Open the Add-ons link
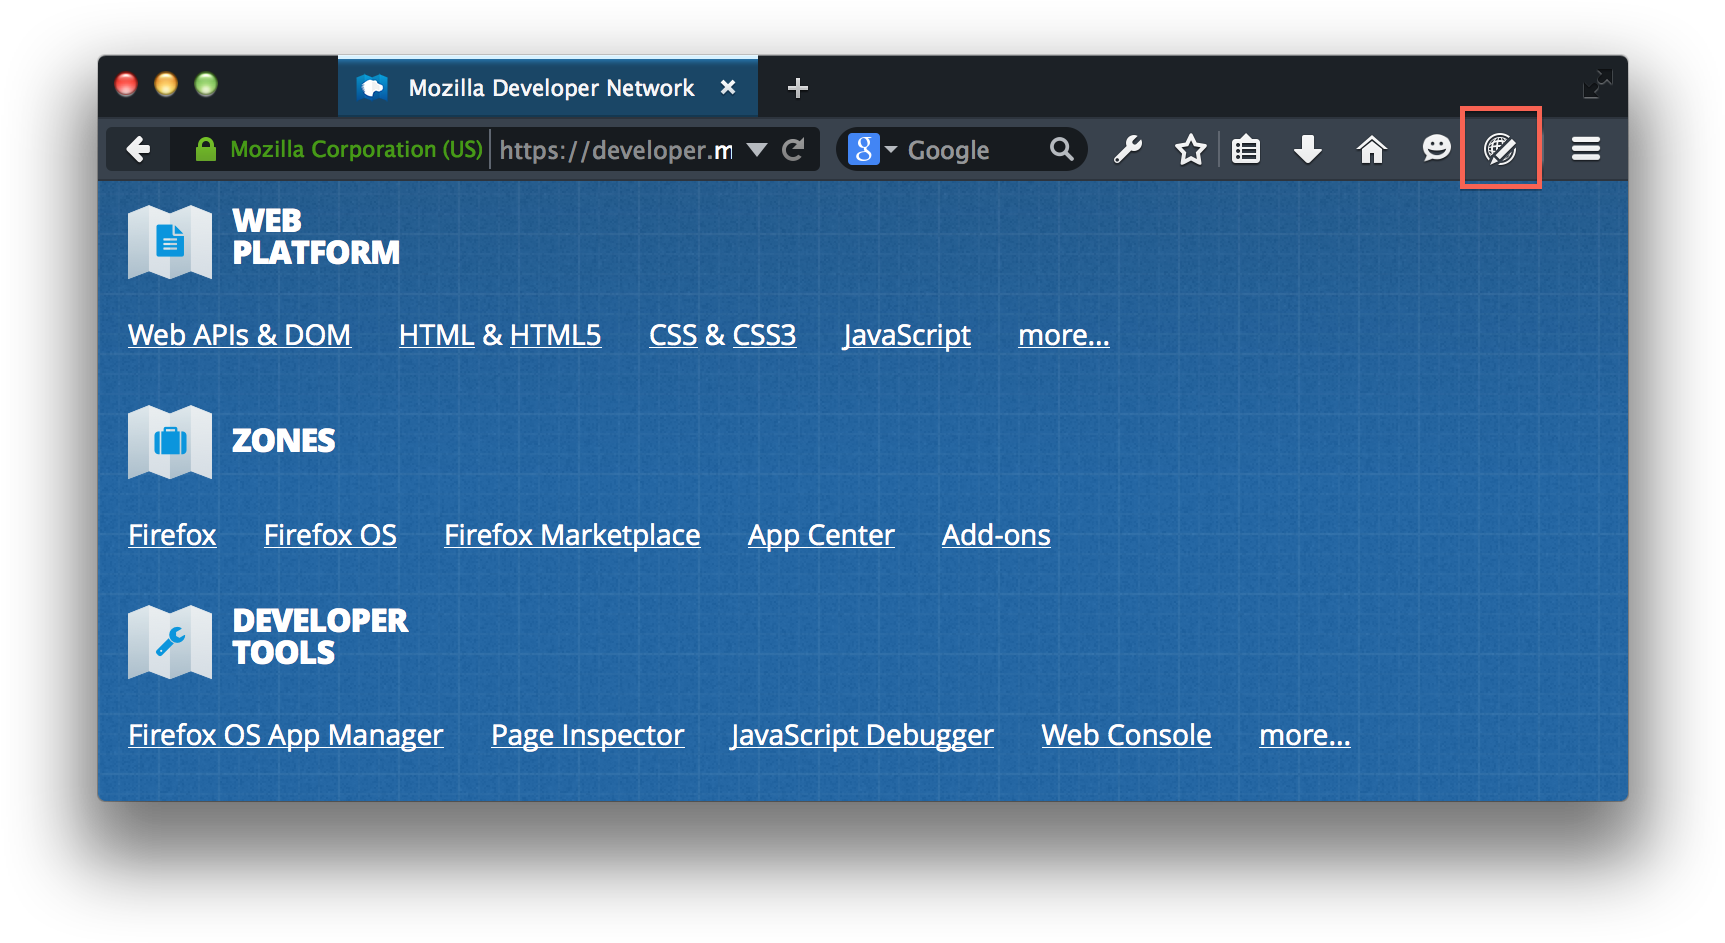 coord(996,535)
